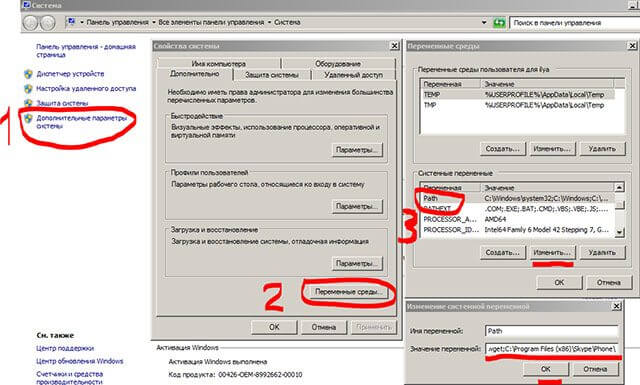
Task: Close the Изменение системной переменной dialog
Action: pos(617,306)
